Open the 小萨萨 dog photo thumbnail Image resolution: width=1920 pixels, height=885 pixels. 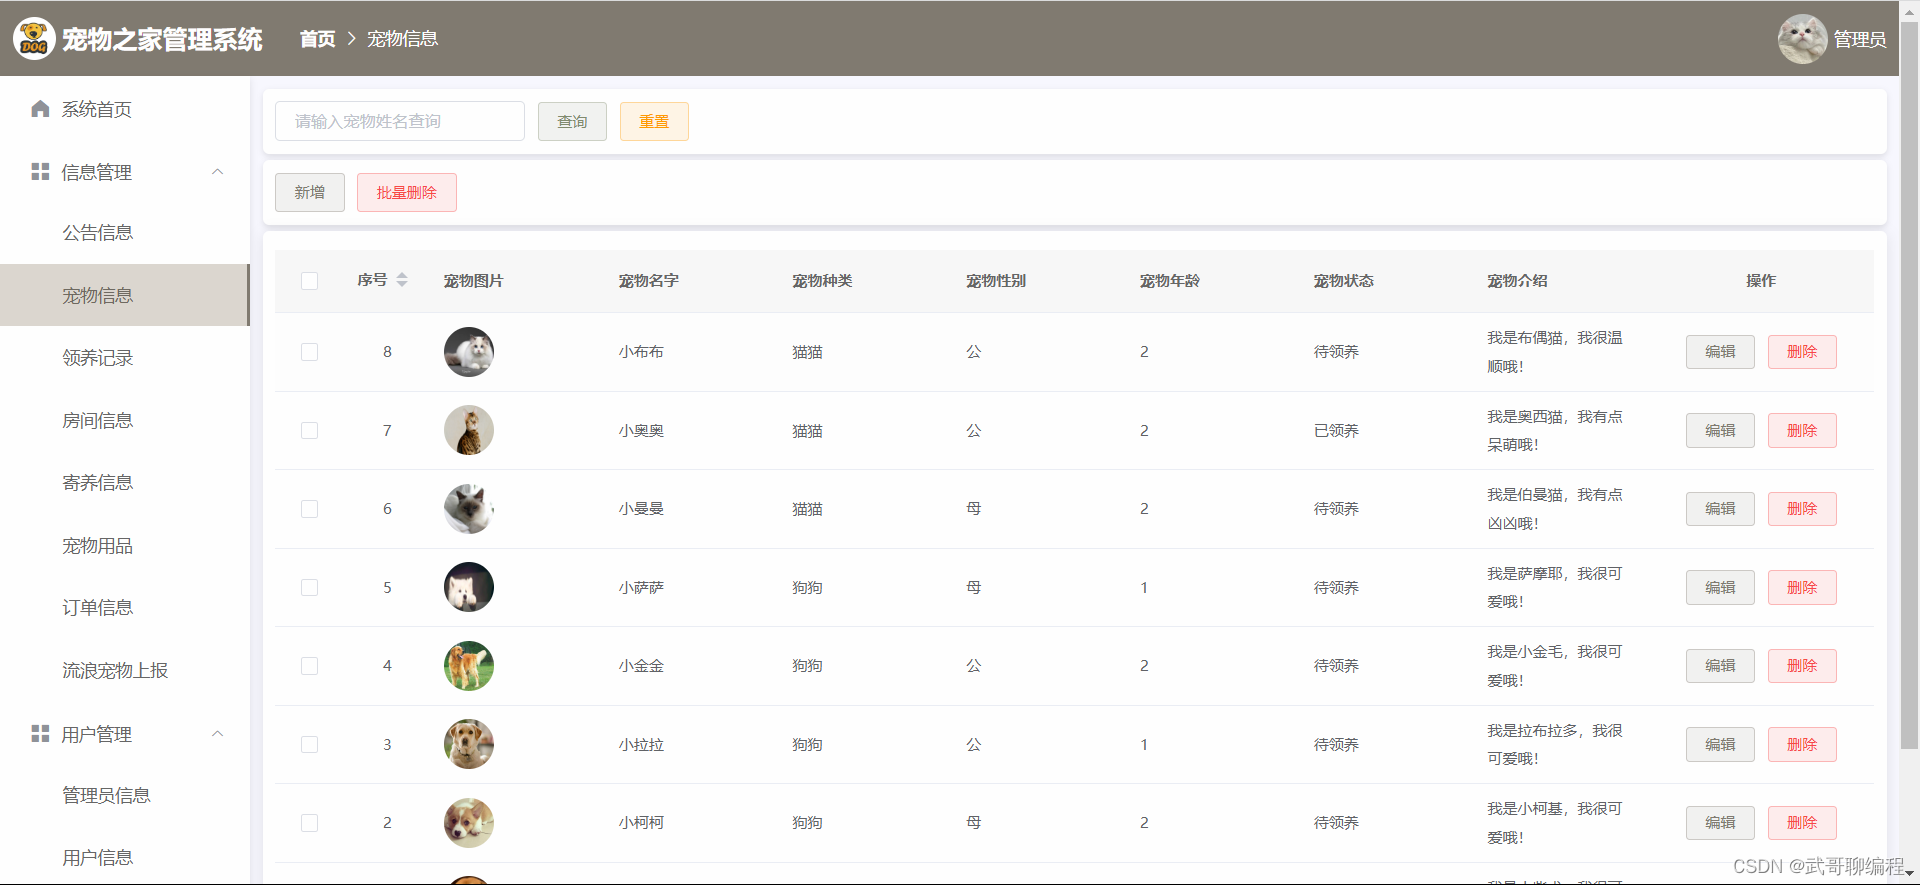(x=469, y=587)
